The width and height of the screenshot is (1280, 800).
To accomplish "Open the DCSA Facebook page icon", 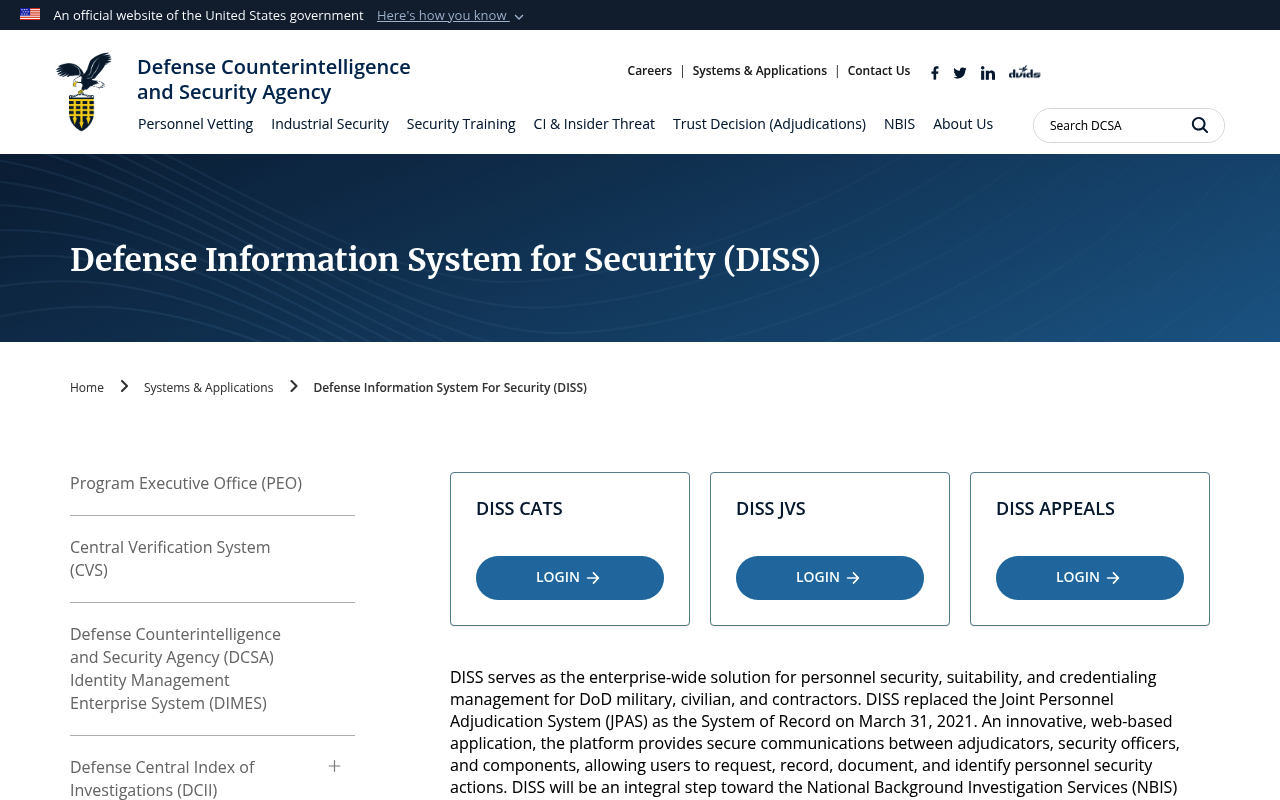I will point(935,73).
